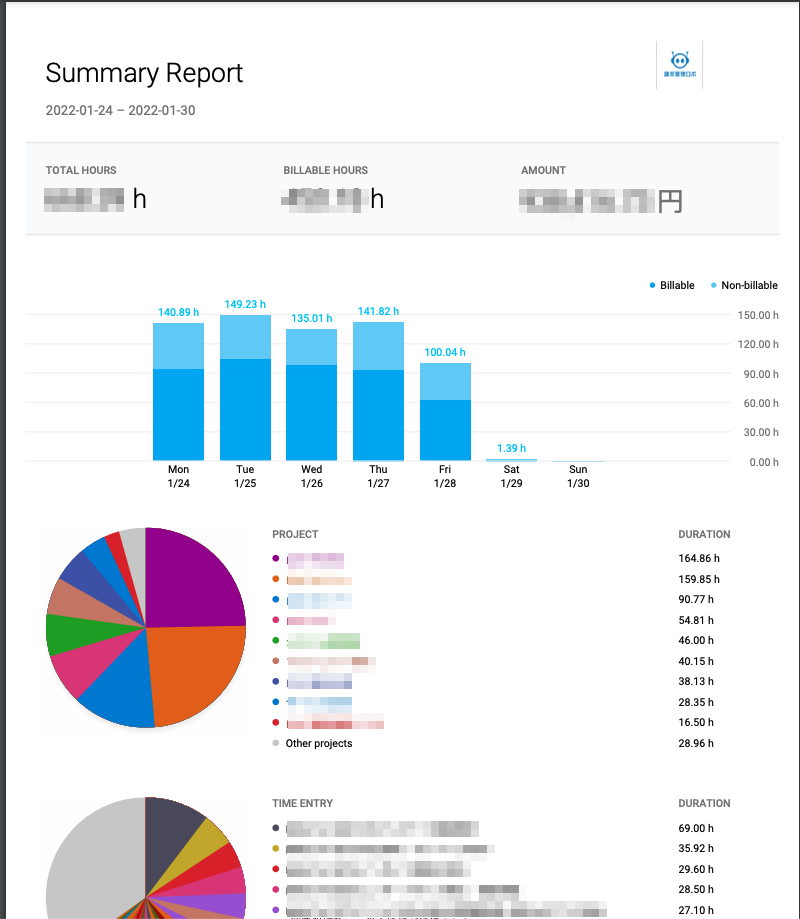
Task: Click the 164.86 h duration value
Action: pos(699,559)
